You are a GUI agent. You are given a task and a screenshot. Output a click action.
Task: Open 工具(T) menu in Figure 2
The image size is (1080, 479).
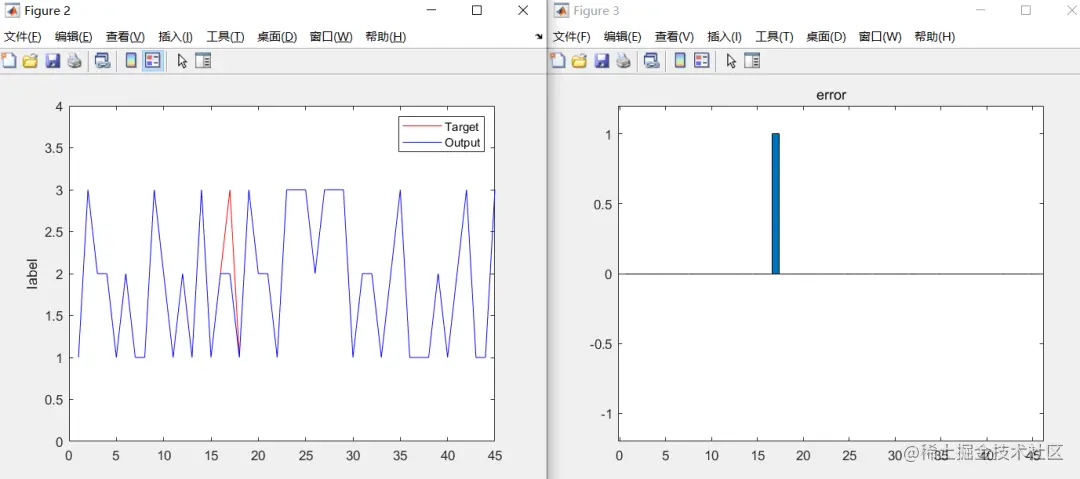click(225, 37)
